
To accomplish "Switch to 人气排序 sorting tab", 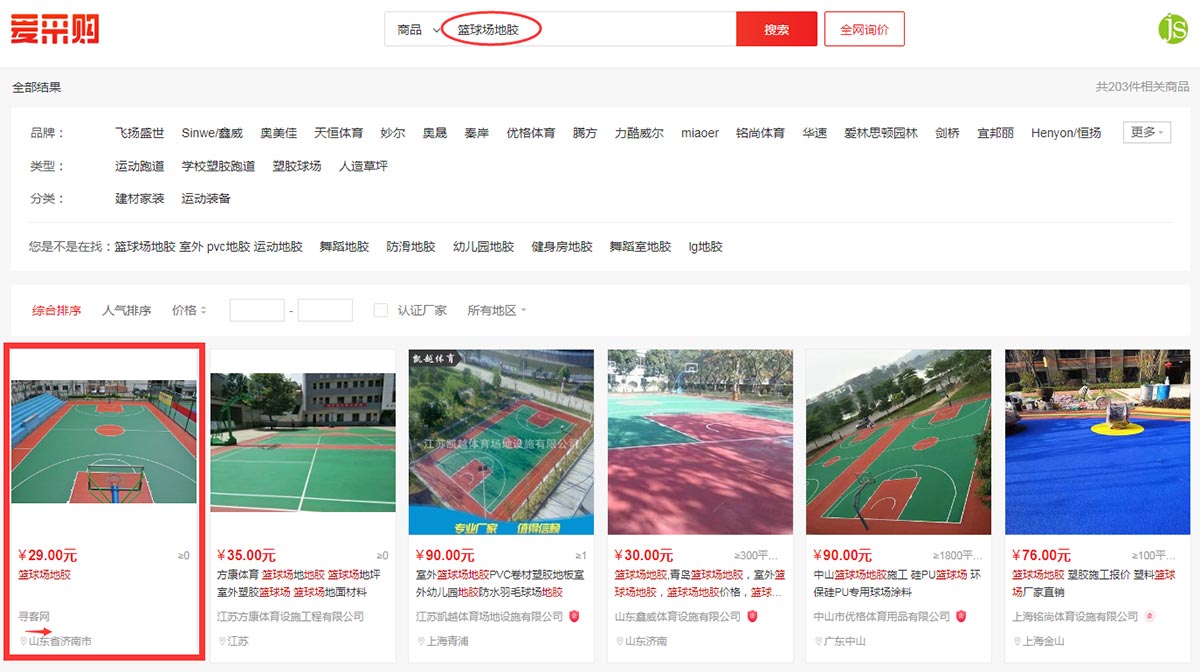I will (x=128, y=310).
